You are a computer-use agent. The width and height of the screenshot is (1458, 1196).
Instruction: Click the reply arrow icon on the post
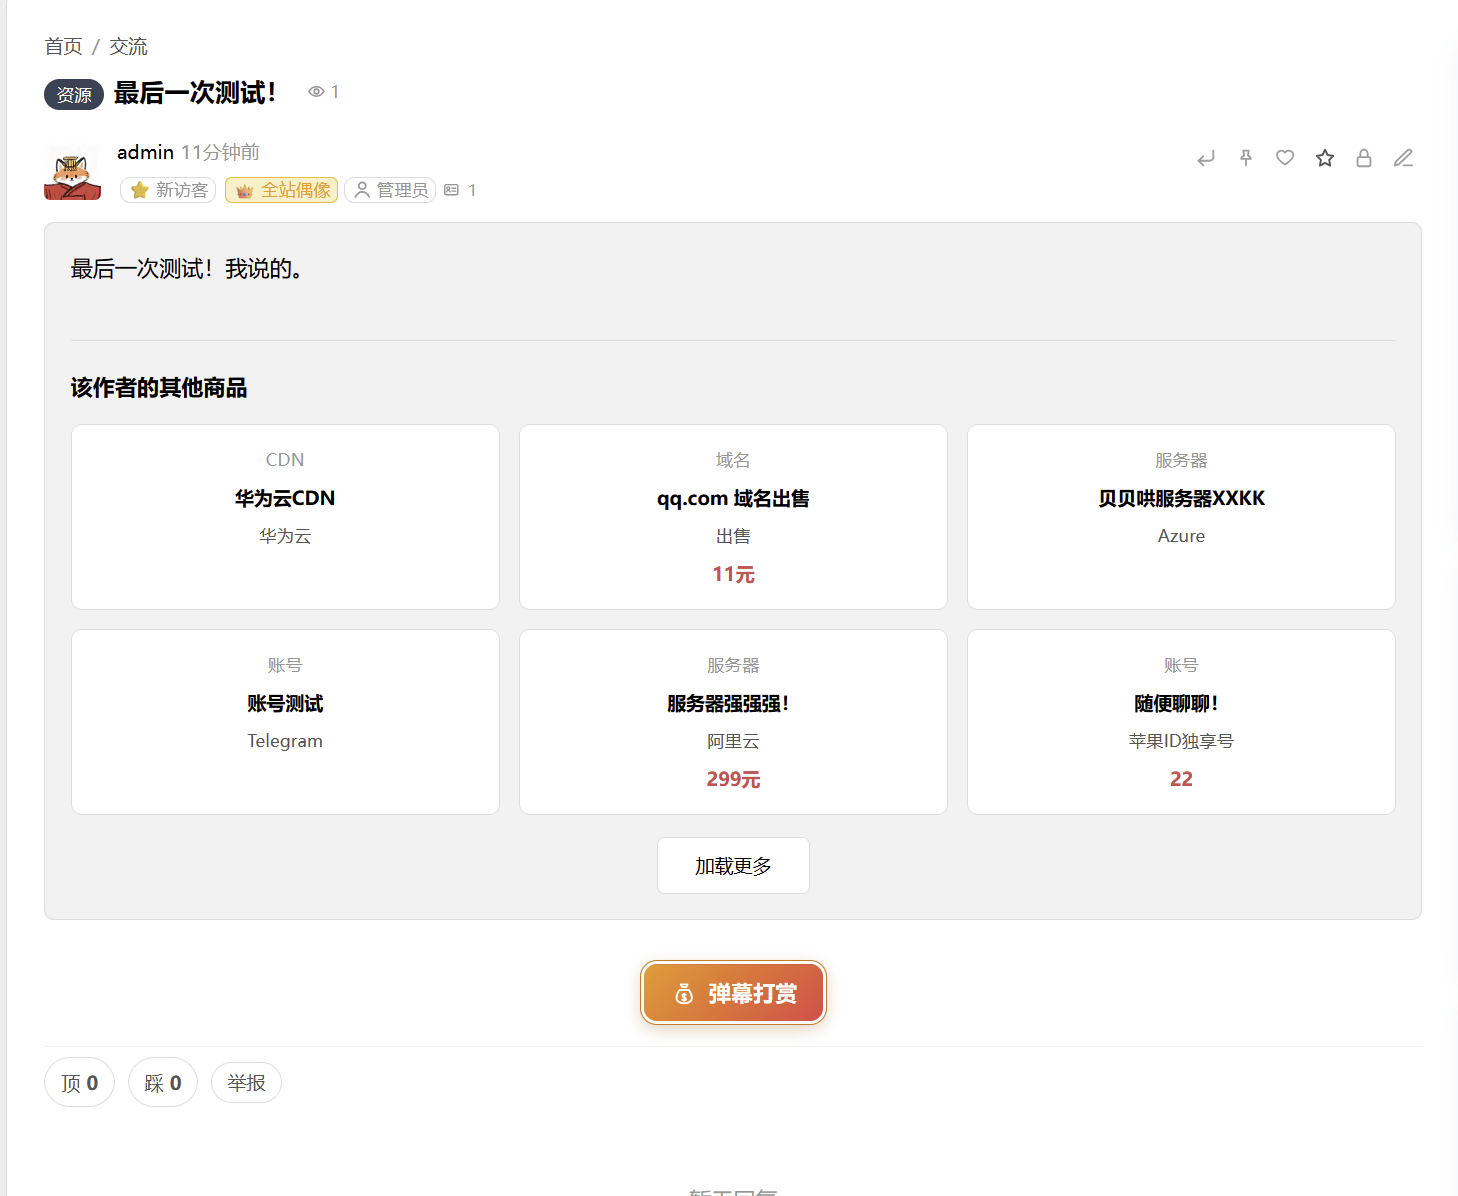tap(1206, 158)
